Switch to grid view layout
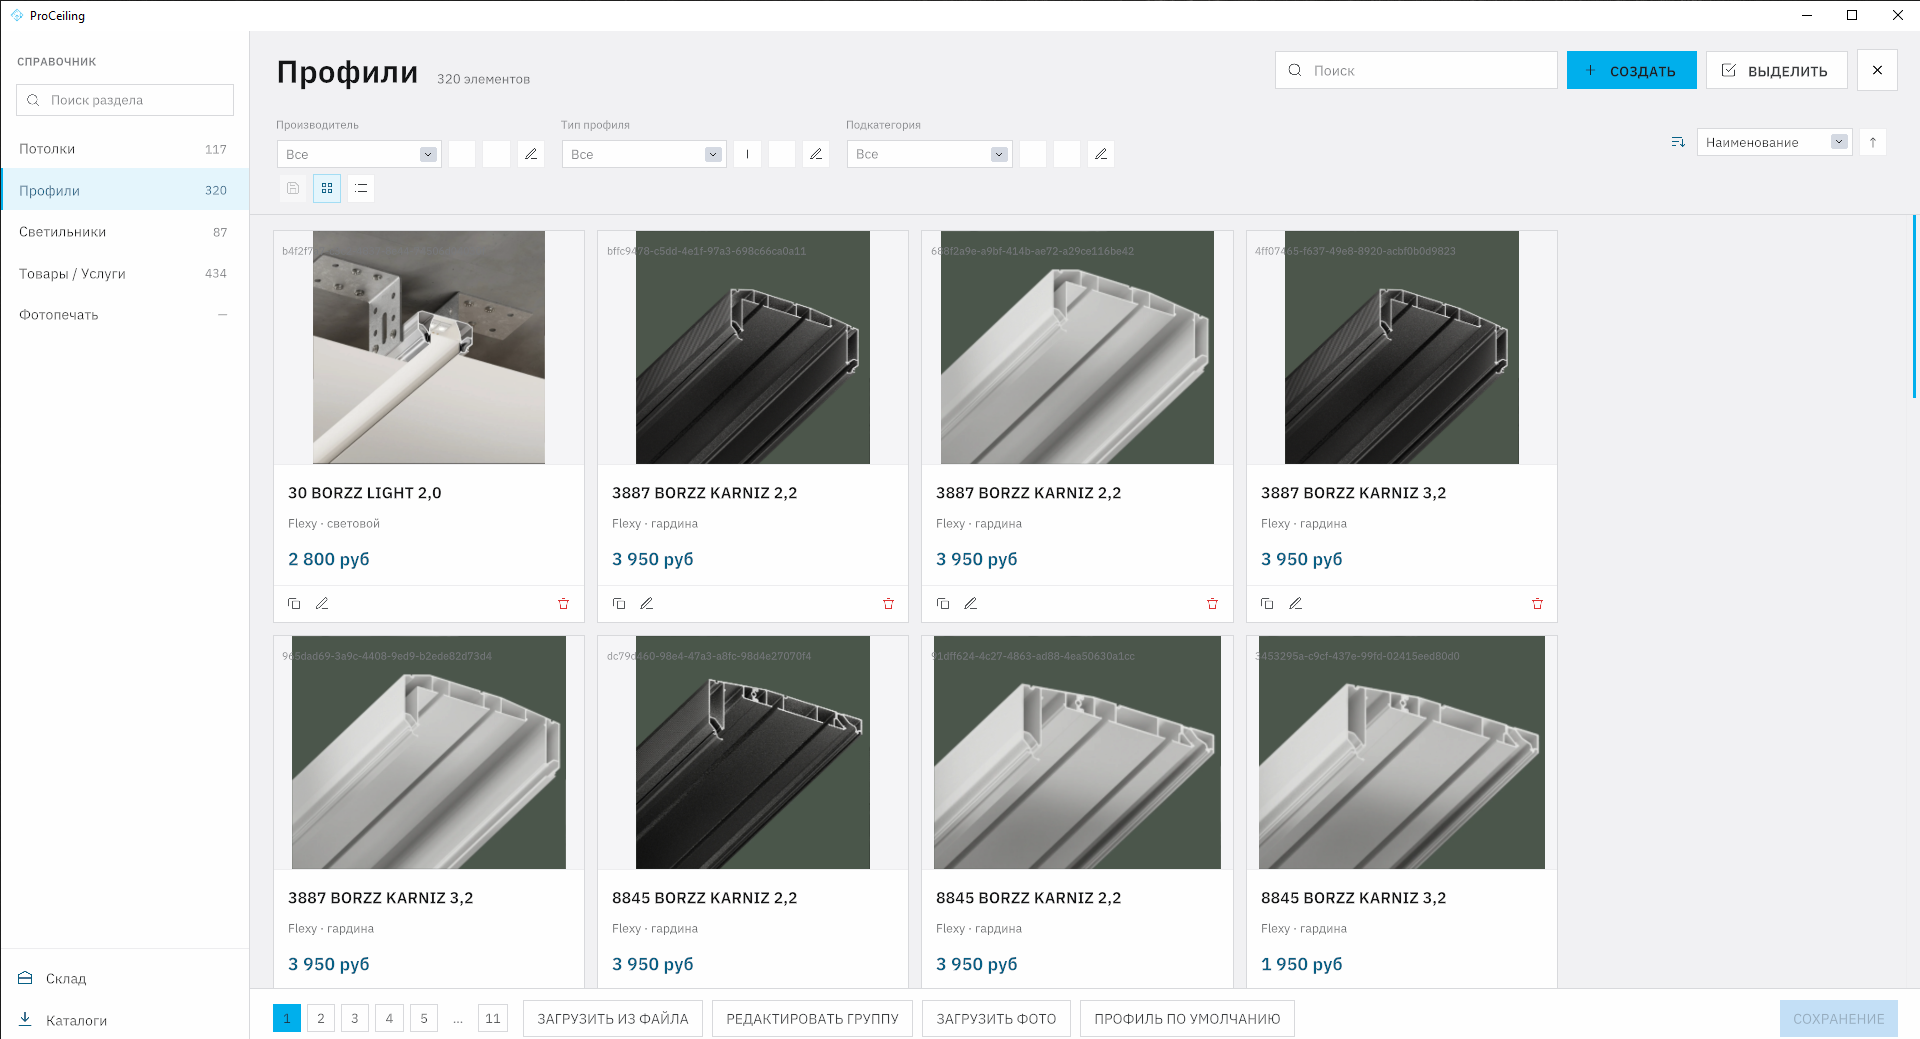 327,188
